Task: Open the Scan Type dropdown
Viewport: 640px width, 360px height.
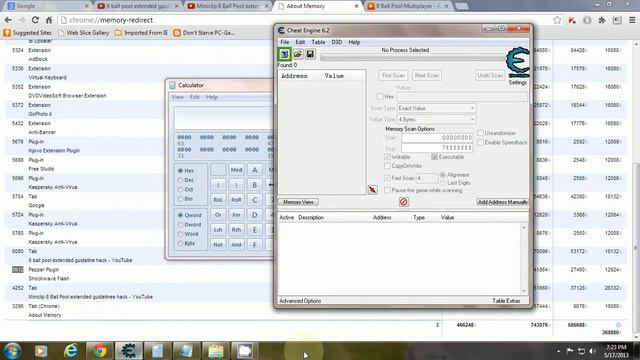Action: tap(436, 108)
